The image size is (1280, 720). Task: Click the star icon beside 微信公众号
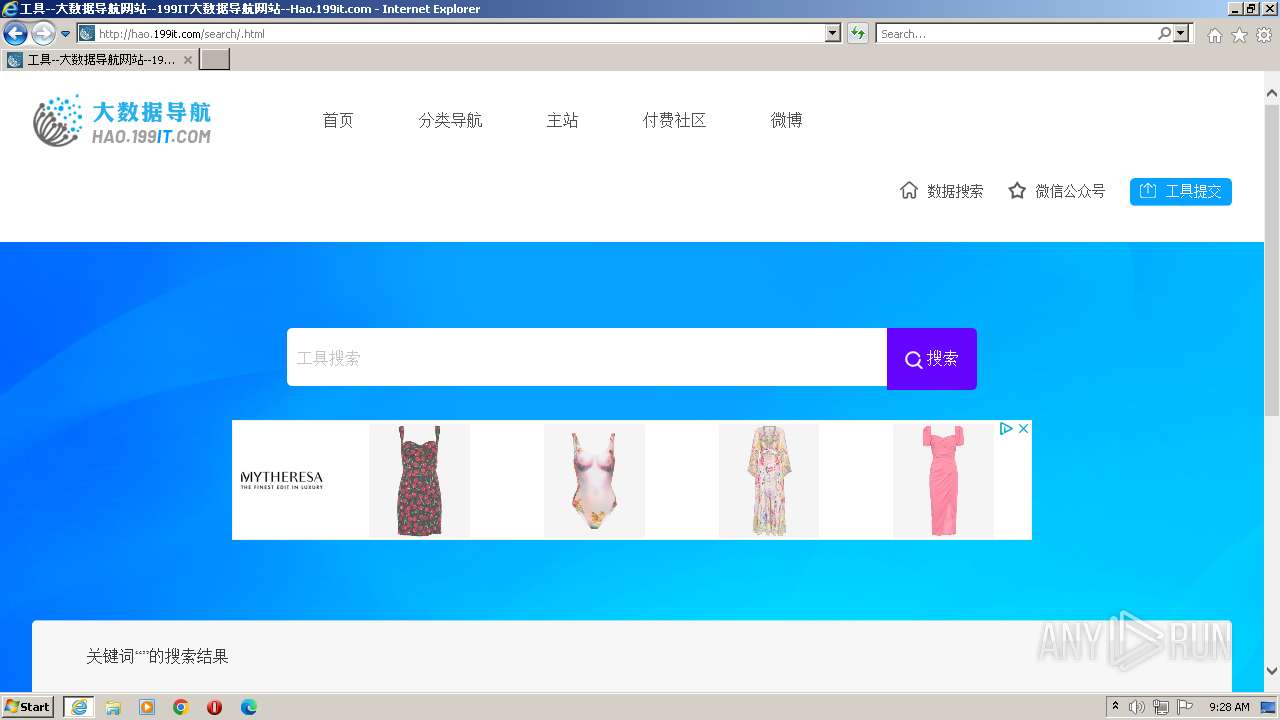point(1017,190)
